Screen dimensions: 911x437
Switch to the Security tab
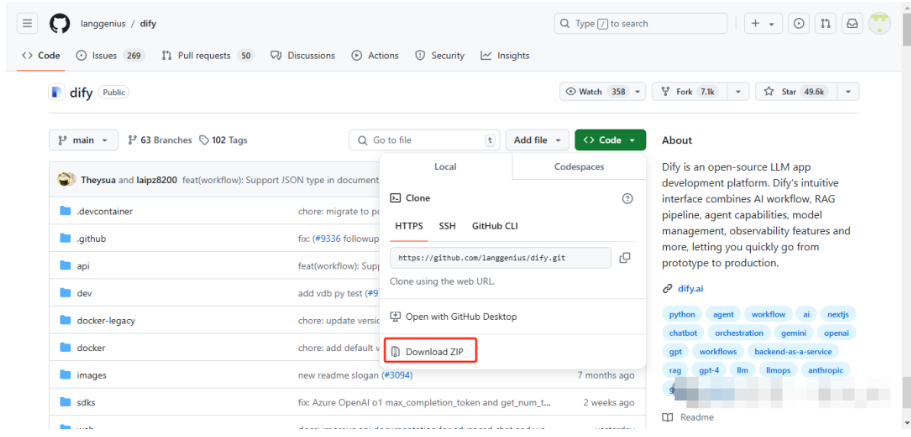[x=440, y=56]
